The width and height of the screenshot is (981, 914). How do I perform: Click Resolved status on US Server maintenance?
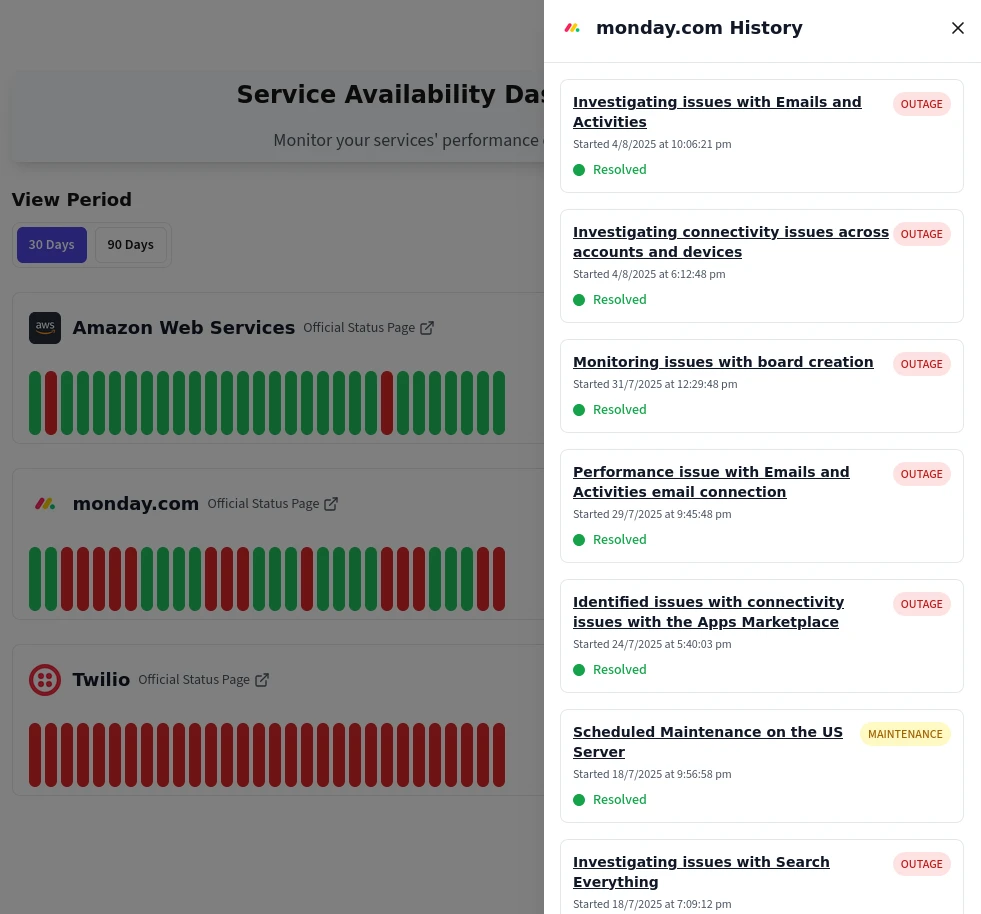tap(610, 800)
